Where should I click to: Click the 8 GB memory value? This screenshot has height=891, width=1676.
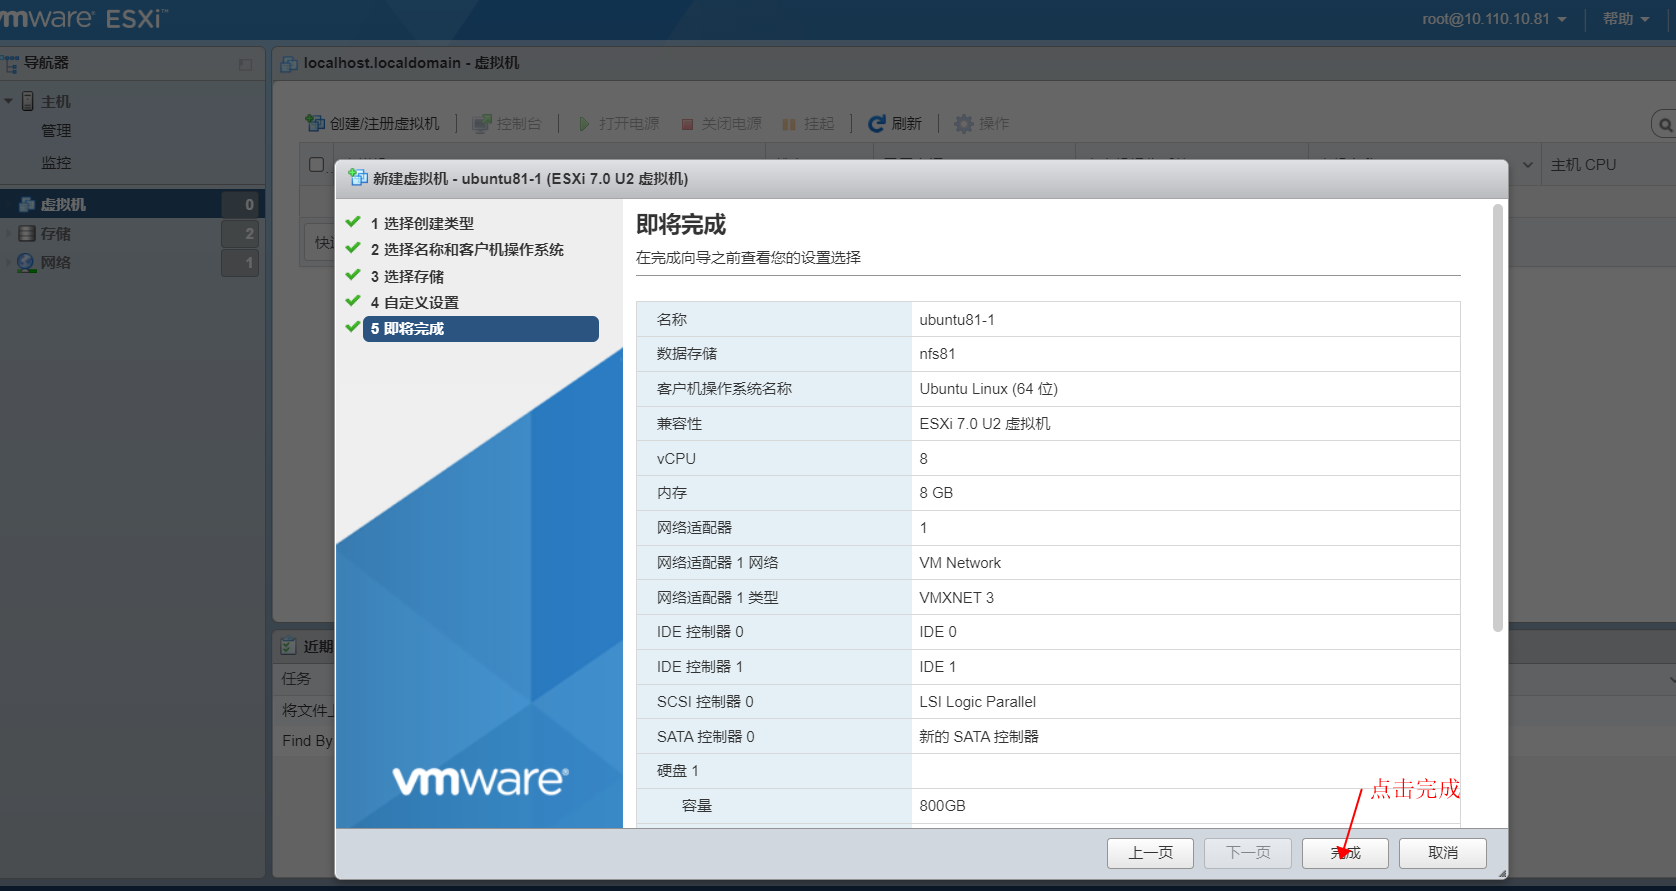(936, 493)
